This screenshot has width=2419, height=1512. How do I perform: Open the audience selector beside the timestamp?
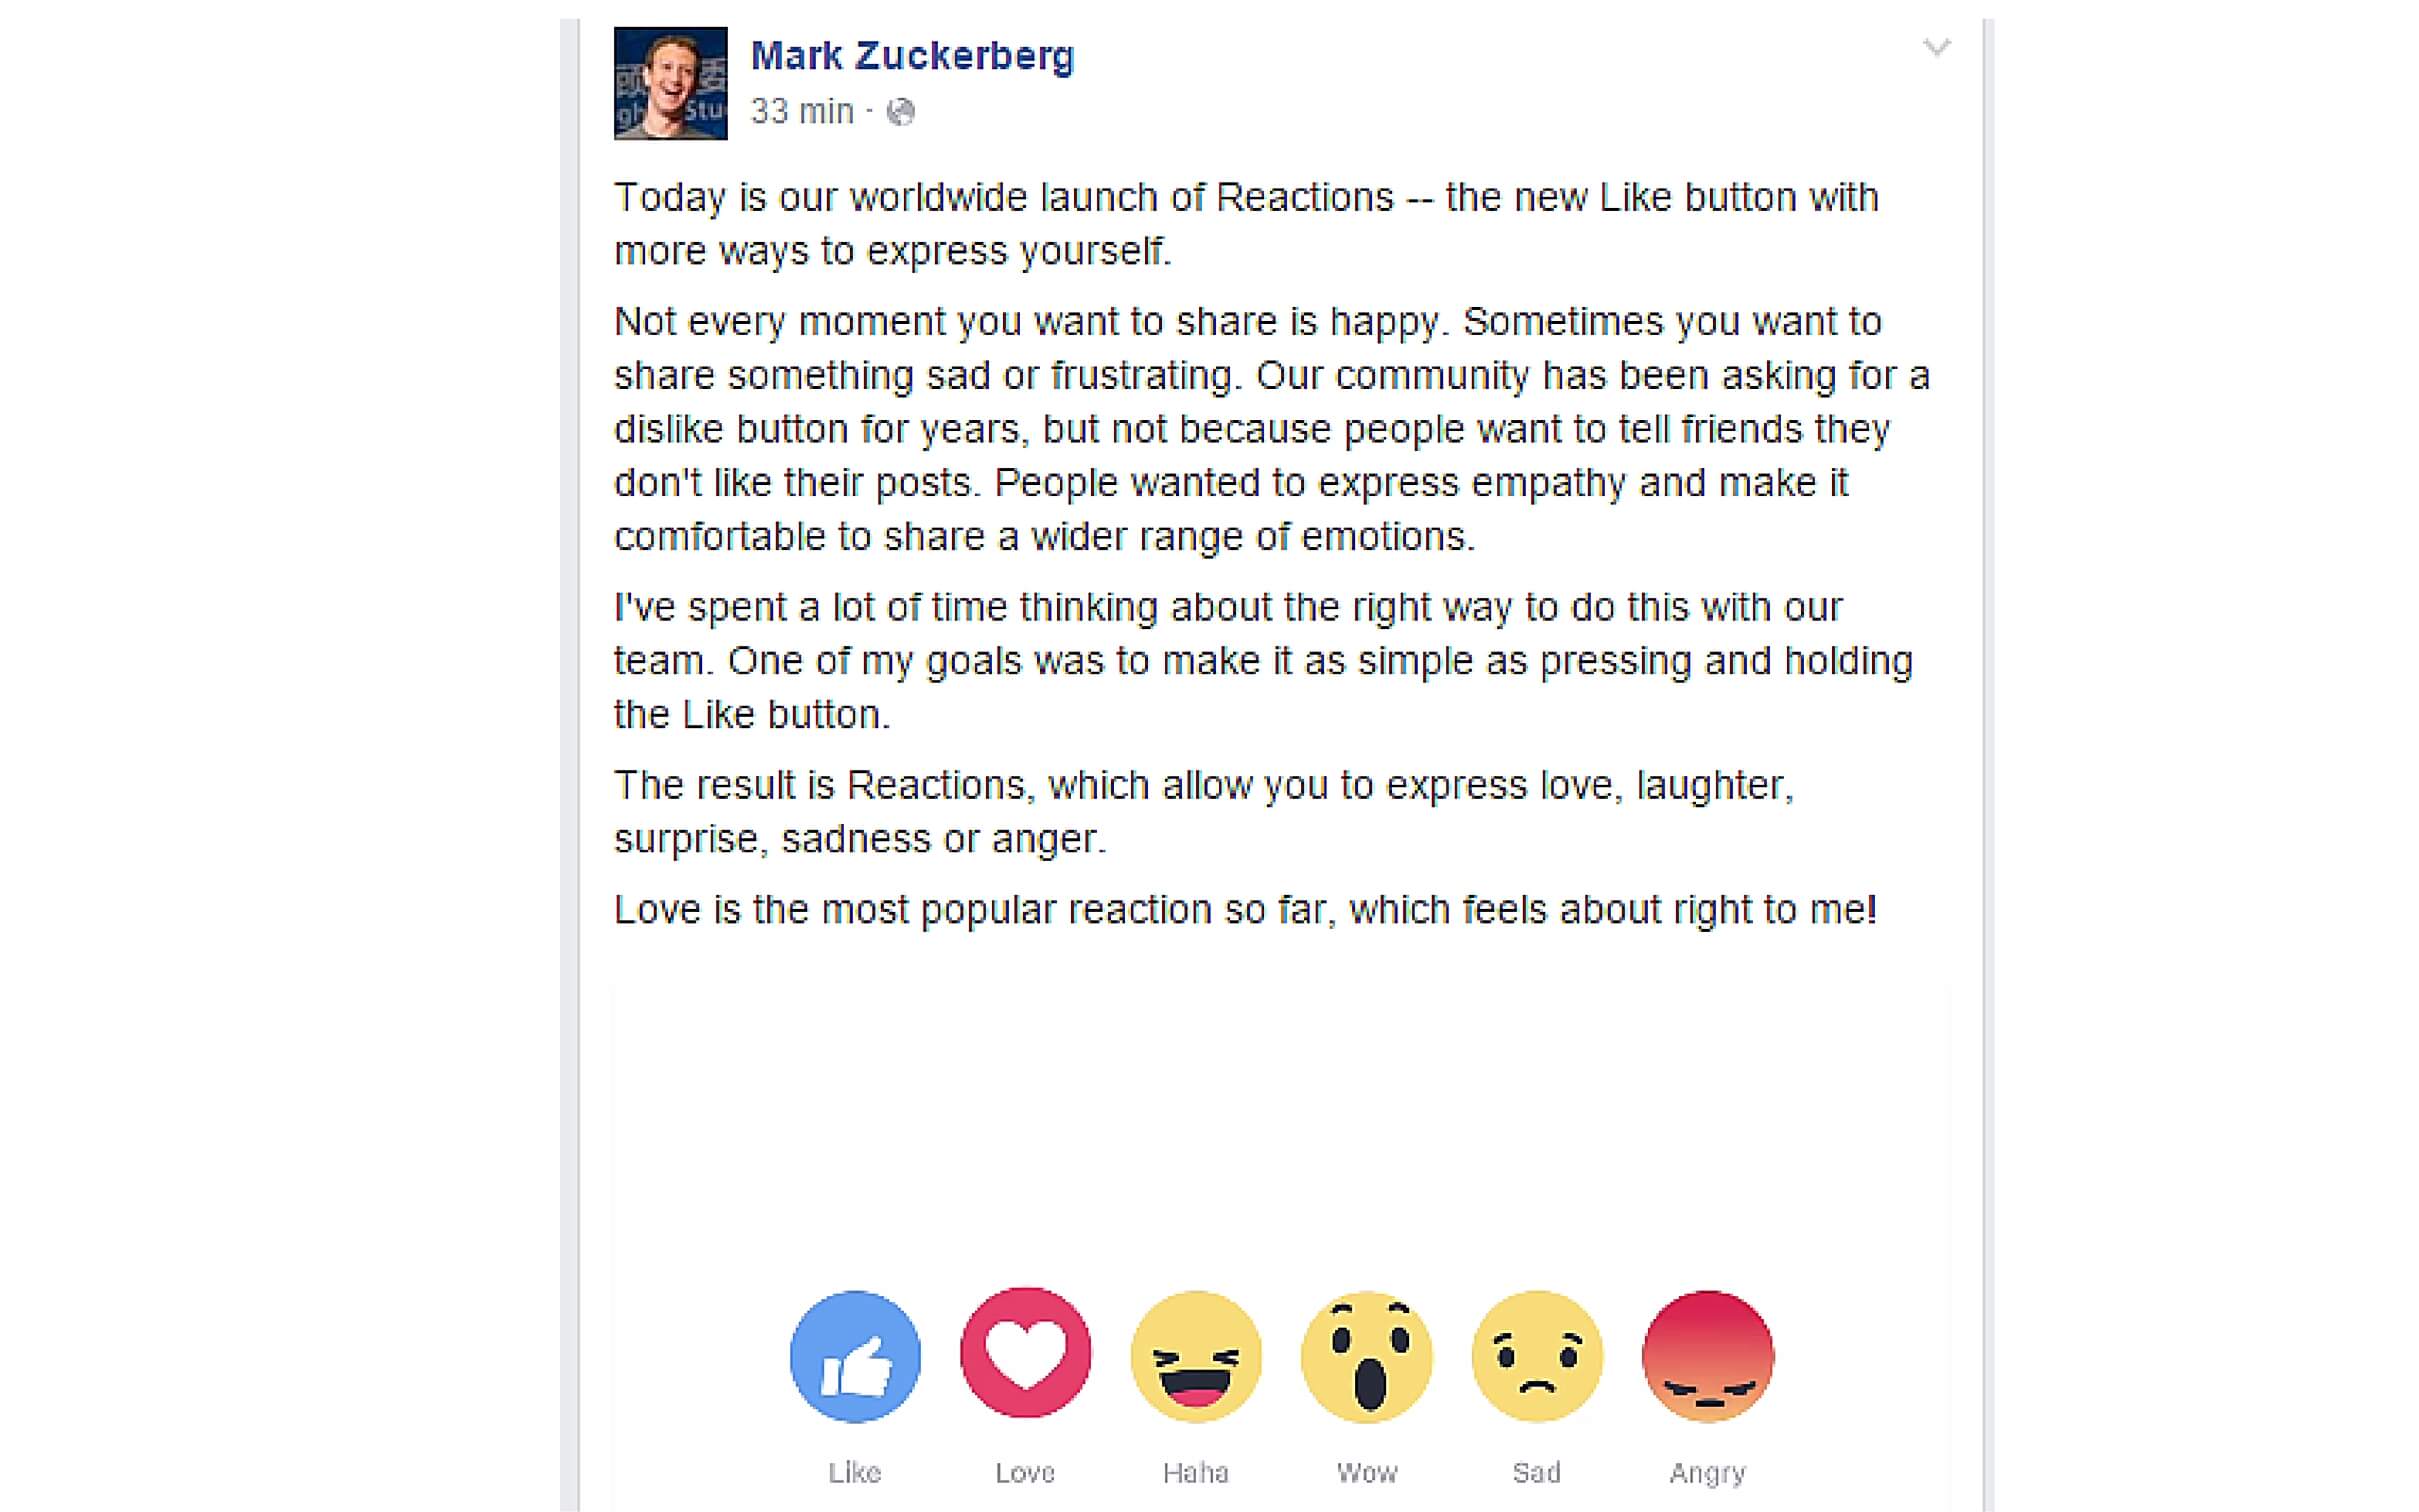[x=903, y=112]
